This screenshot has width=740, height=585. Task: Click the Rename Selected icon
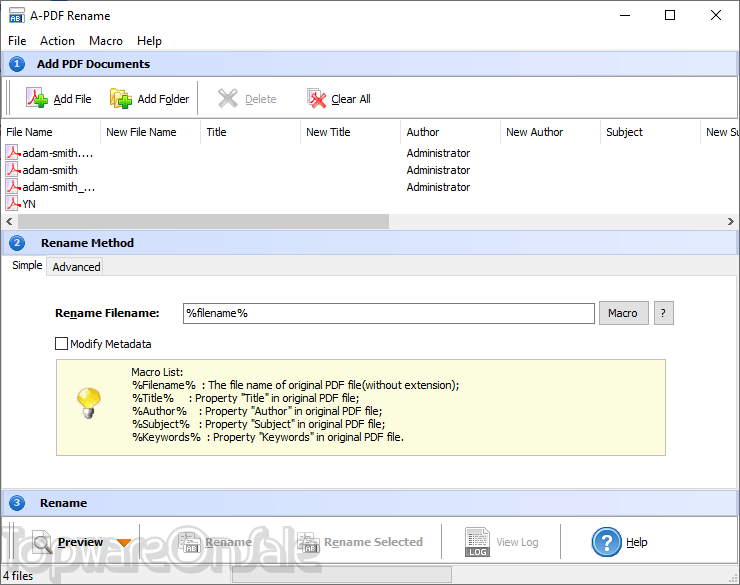[309, 542]
